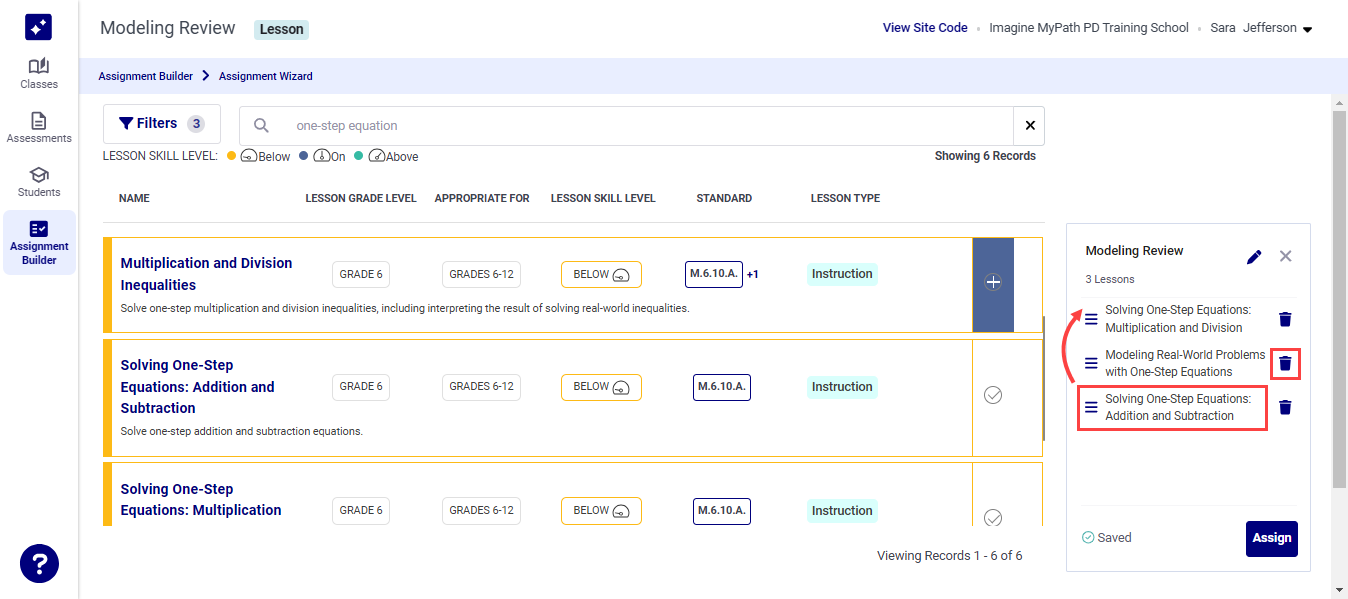Delete Solving One-Step Equations: Addition and Subtraction from panel

coord(1286,407)
